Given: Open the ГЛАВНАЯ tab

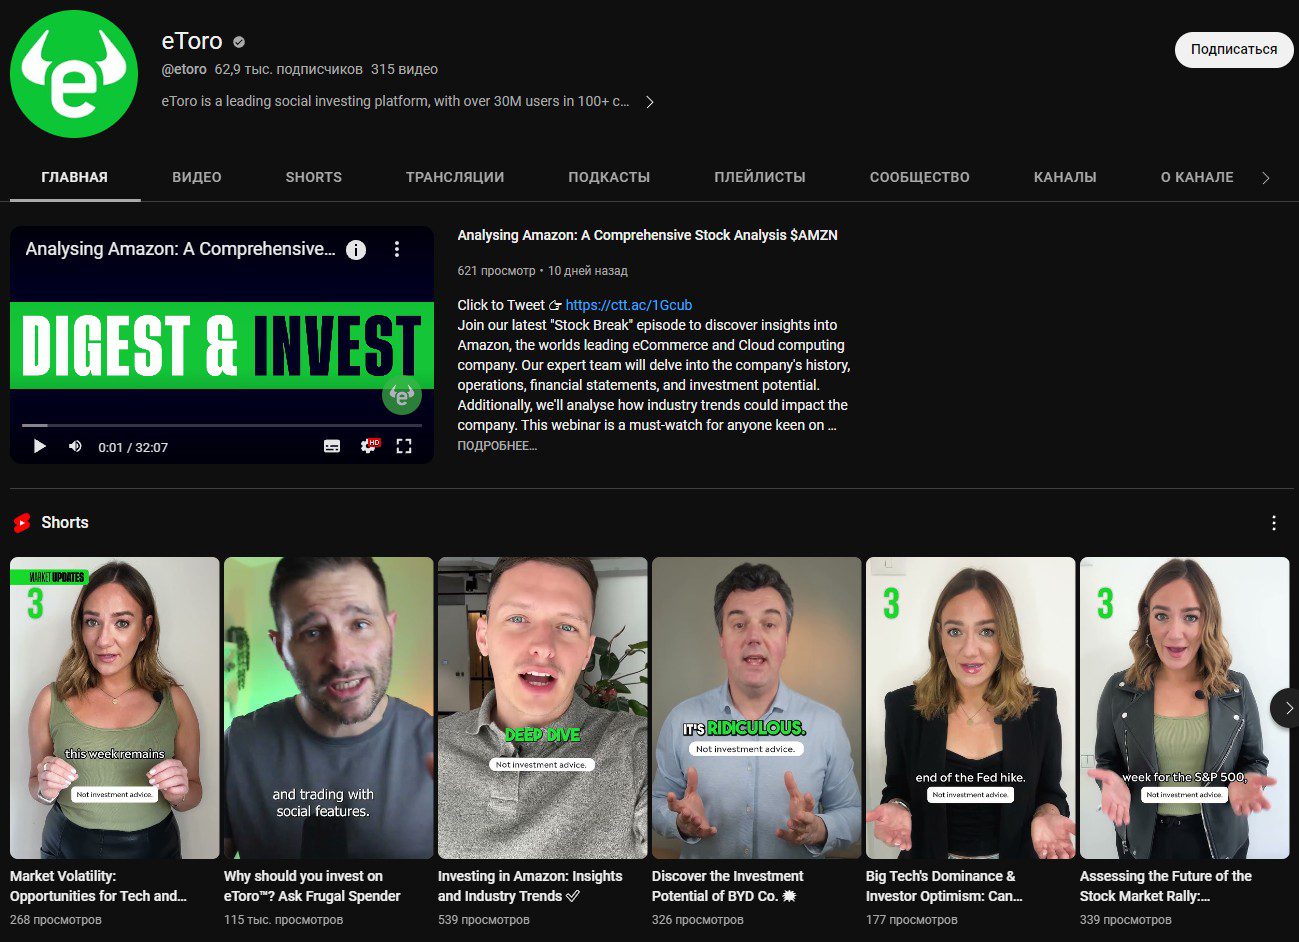Looking at the screenshot, I should tap(75, 177).
